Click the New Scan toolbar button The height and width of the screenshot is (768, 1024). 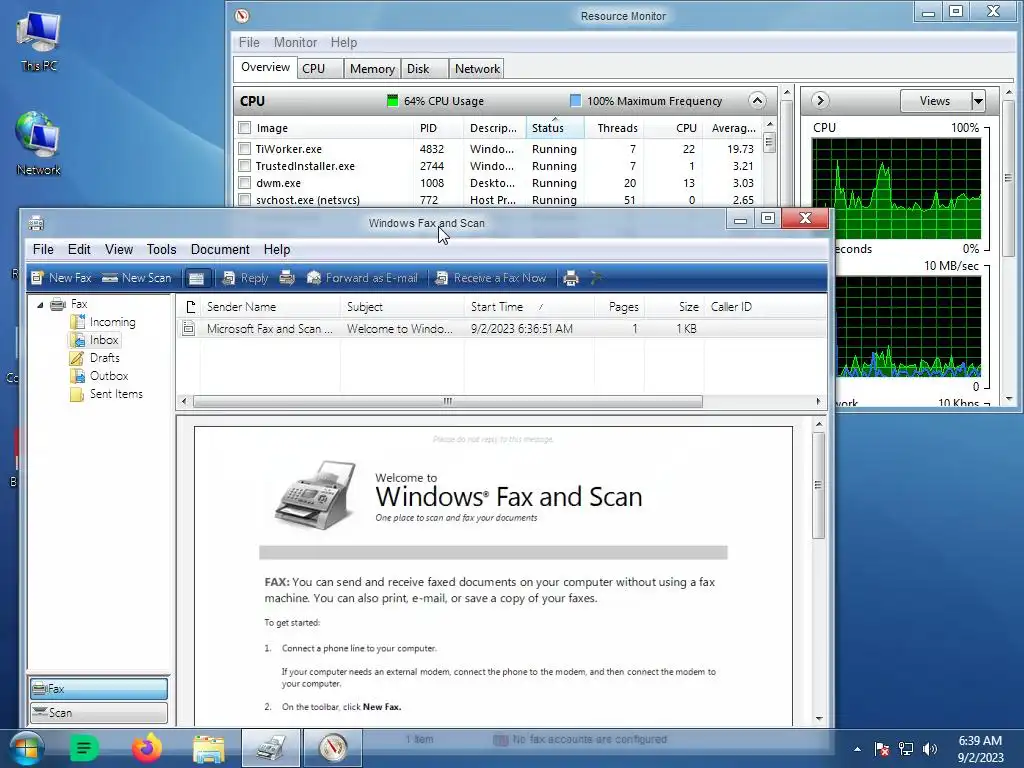click(136, 278)
